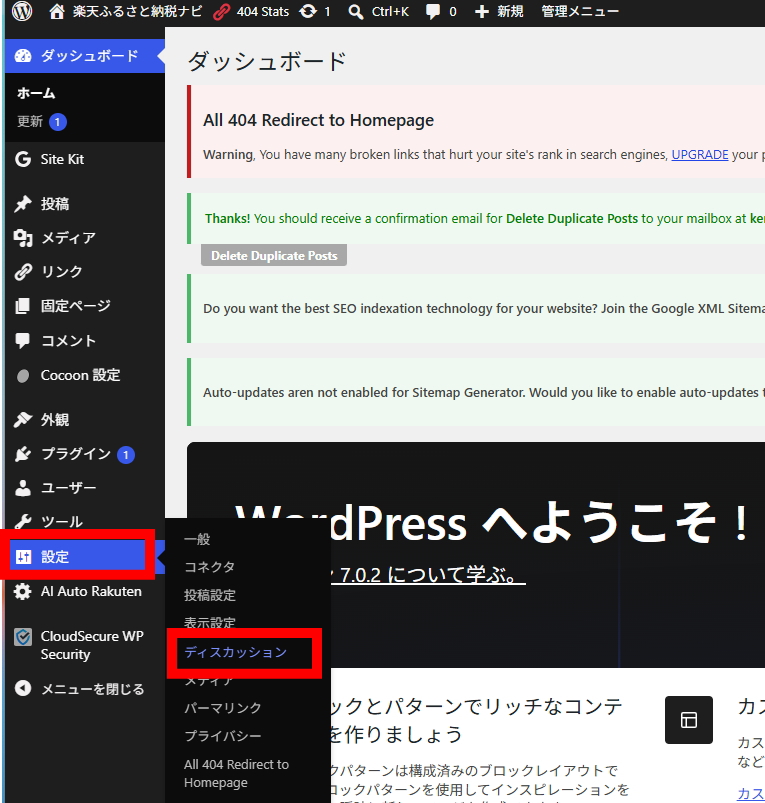Screen dimensions: 765x803
Task: Open comments bubble in admin bar
Action: [x=433, y=12]
